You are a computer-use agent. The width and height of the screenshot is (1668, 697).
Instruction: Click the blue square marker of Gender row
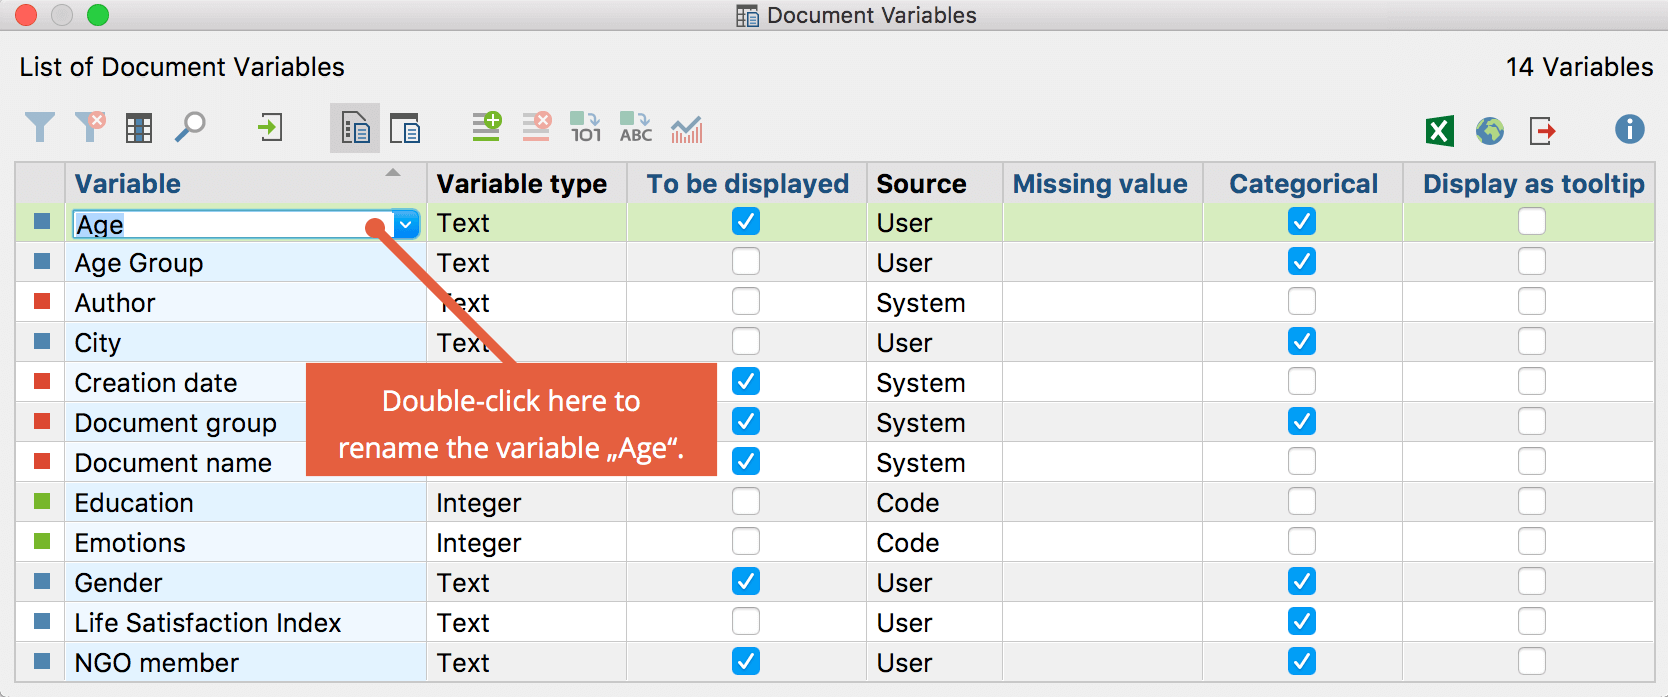[x=42, y=581]
